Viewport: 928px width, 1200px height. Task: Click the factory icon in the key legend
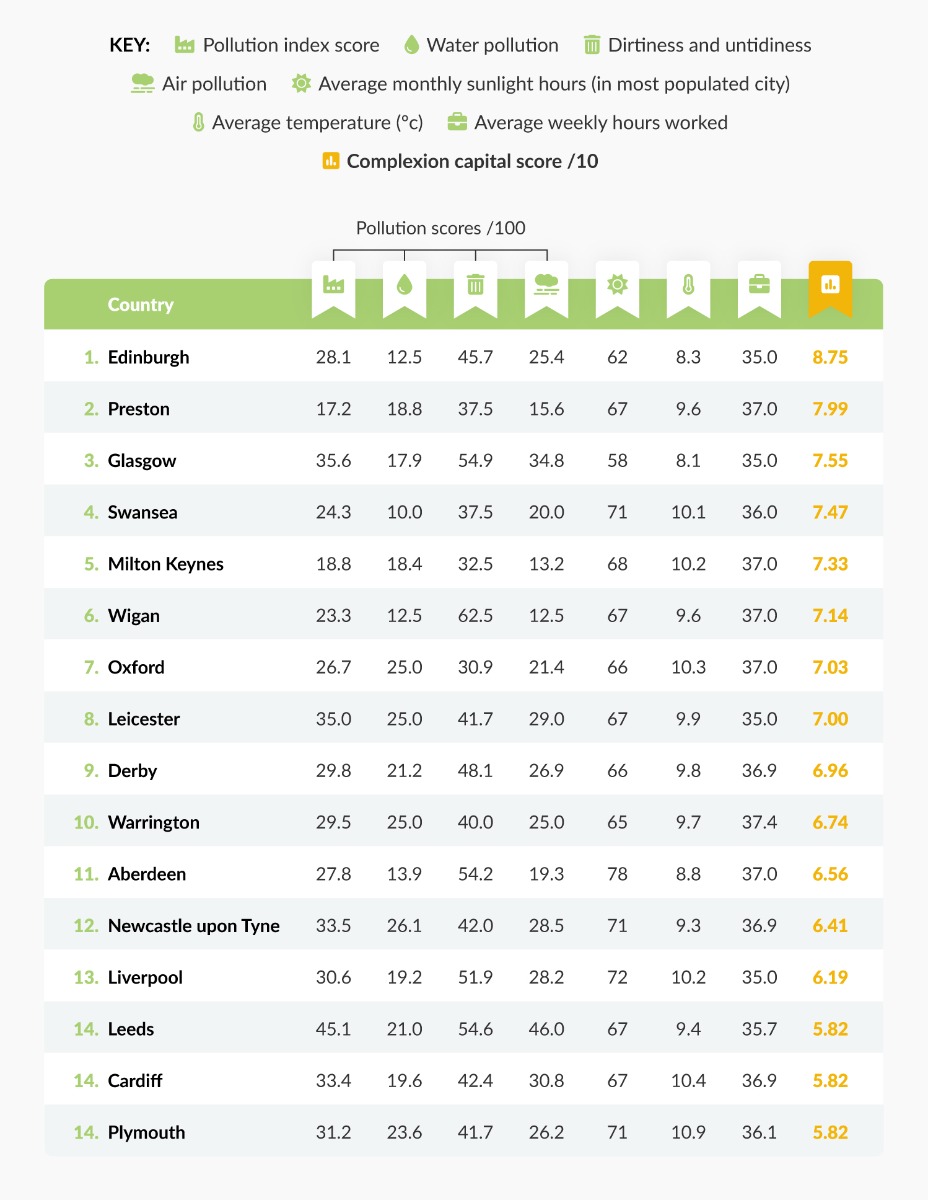(x=184, y=45)
